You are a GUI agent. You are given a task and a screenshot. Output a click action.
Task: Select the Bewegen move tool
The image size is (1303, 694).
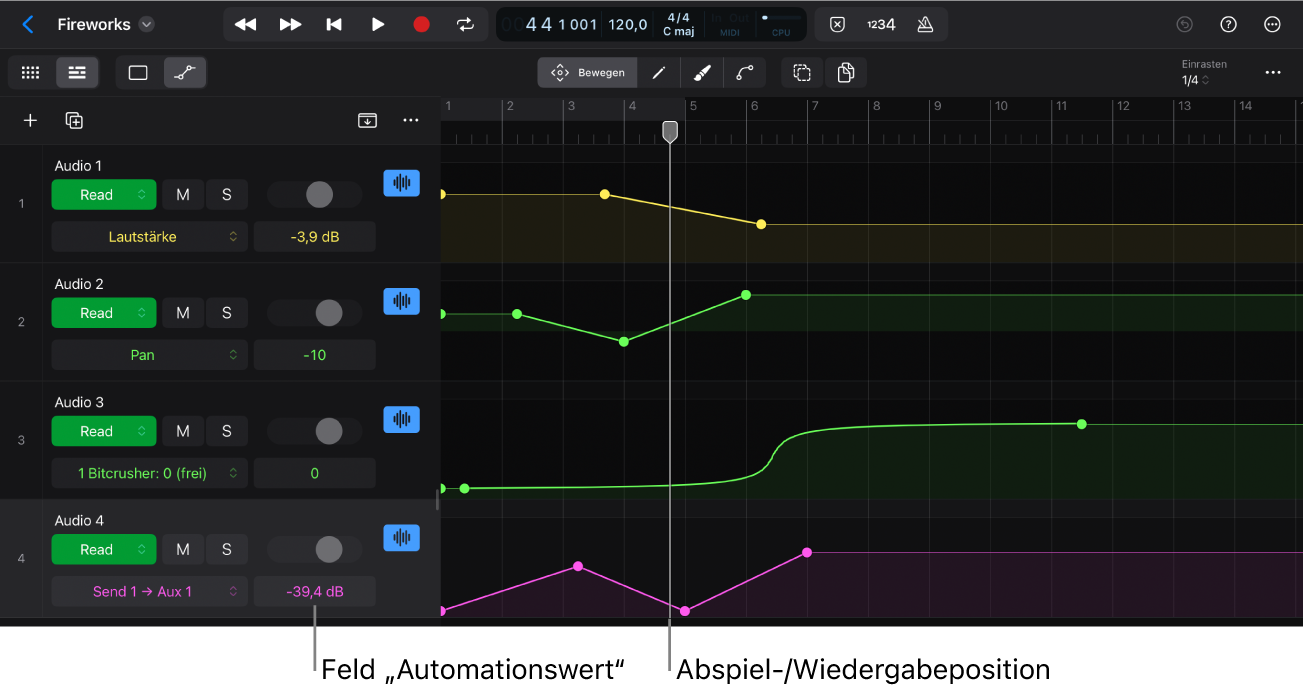[588, 73]
